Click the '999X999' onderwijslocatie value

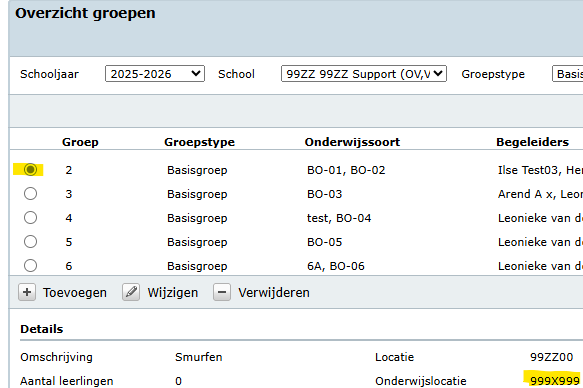click(555, 381)
